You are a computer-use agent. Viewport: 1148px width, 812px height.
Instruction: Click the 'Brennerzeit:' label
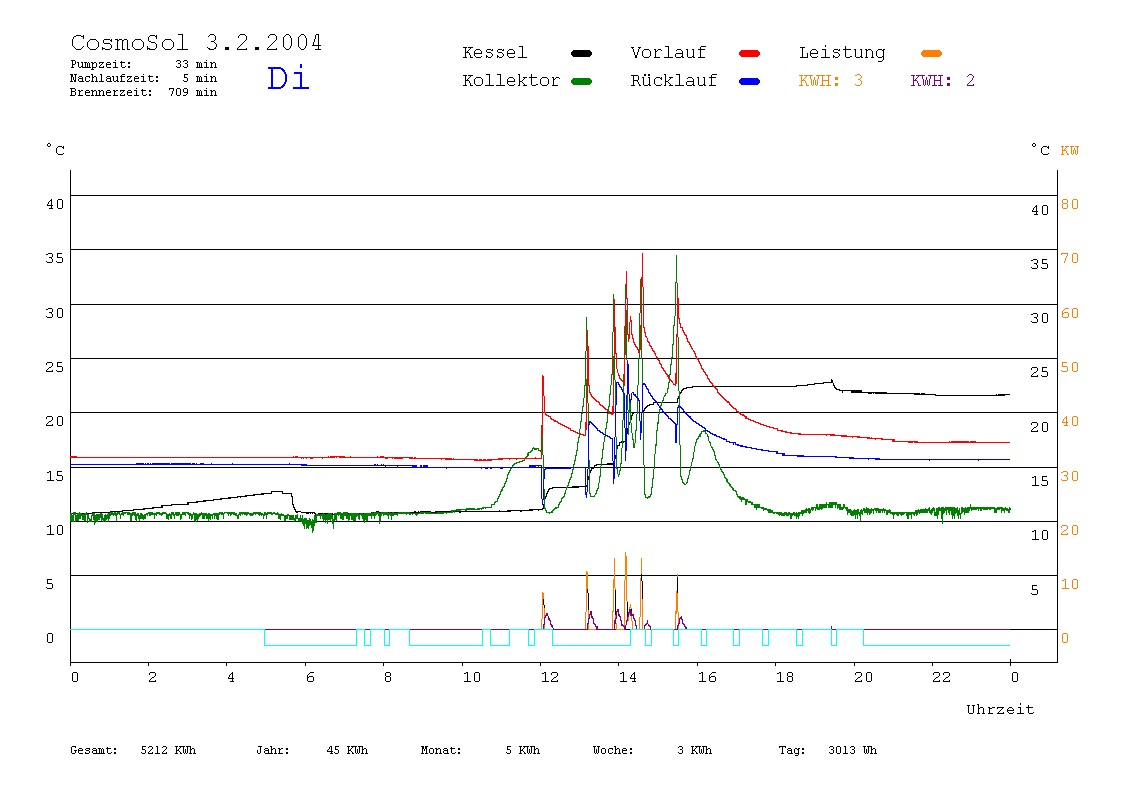click(x=111, y=92)
